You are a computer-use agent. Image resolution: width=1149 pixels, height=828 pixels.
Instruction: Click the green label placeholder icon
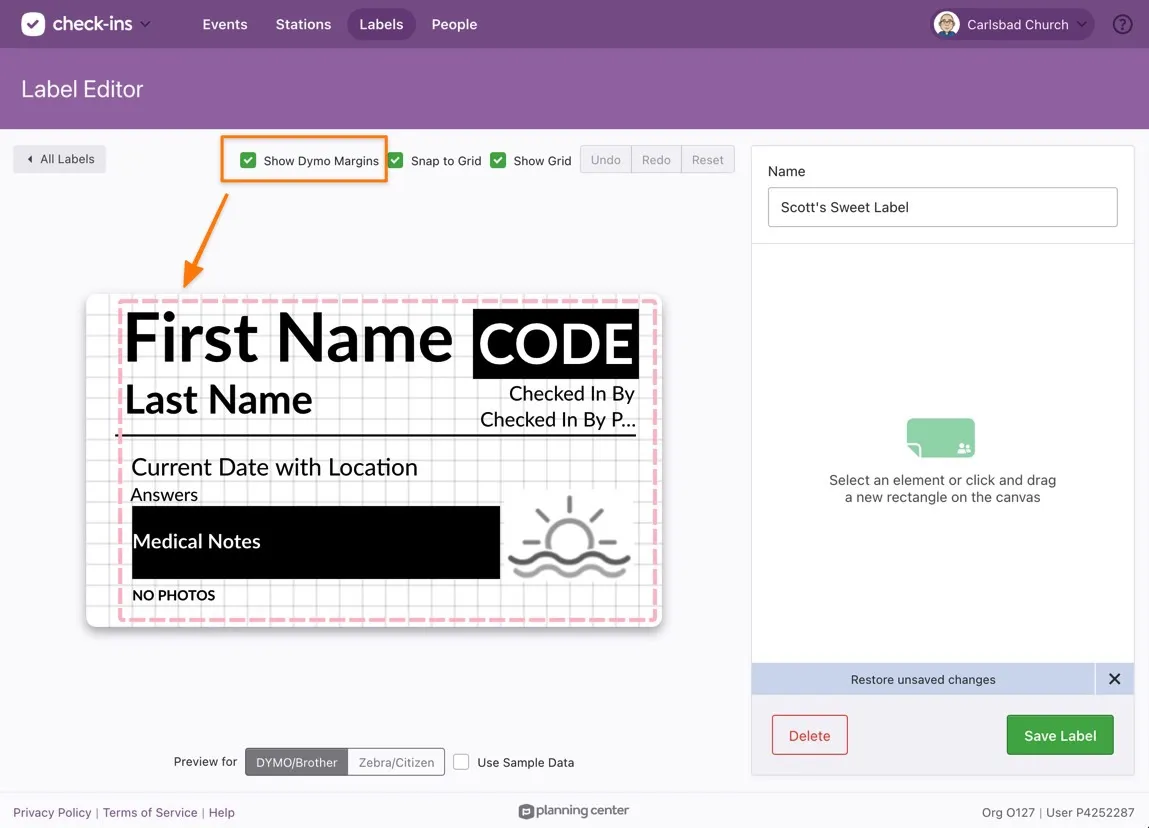pos(941,438)
